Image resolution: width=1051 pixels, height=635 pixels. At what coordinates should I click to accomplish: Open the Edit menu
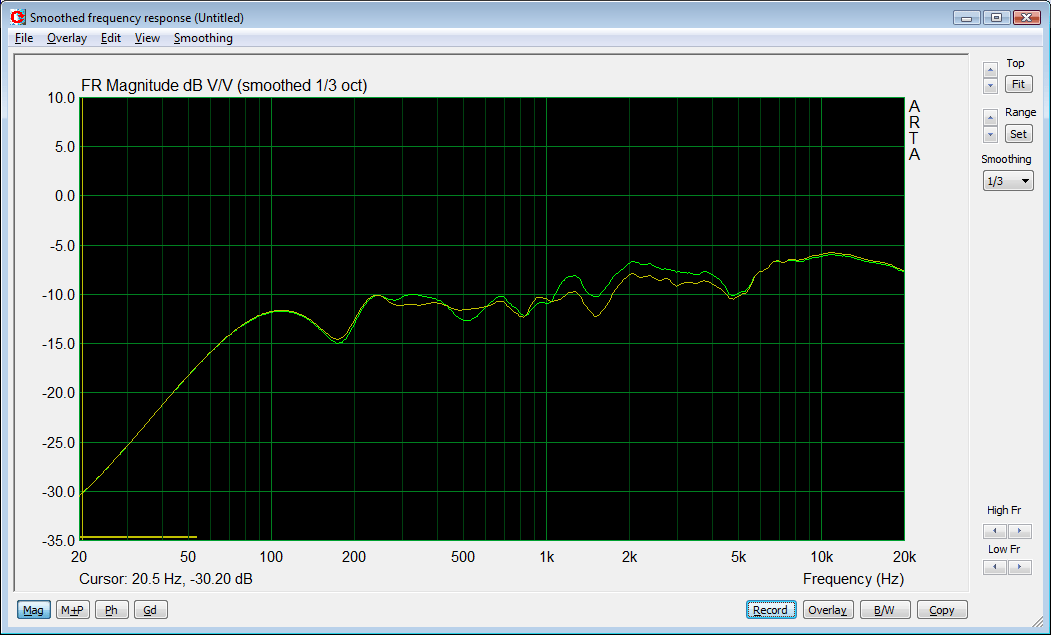(x=111, y=38)
